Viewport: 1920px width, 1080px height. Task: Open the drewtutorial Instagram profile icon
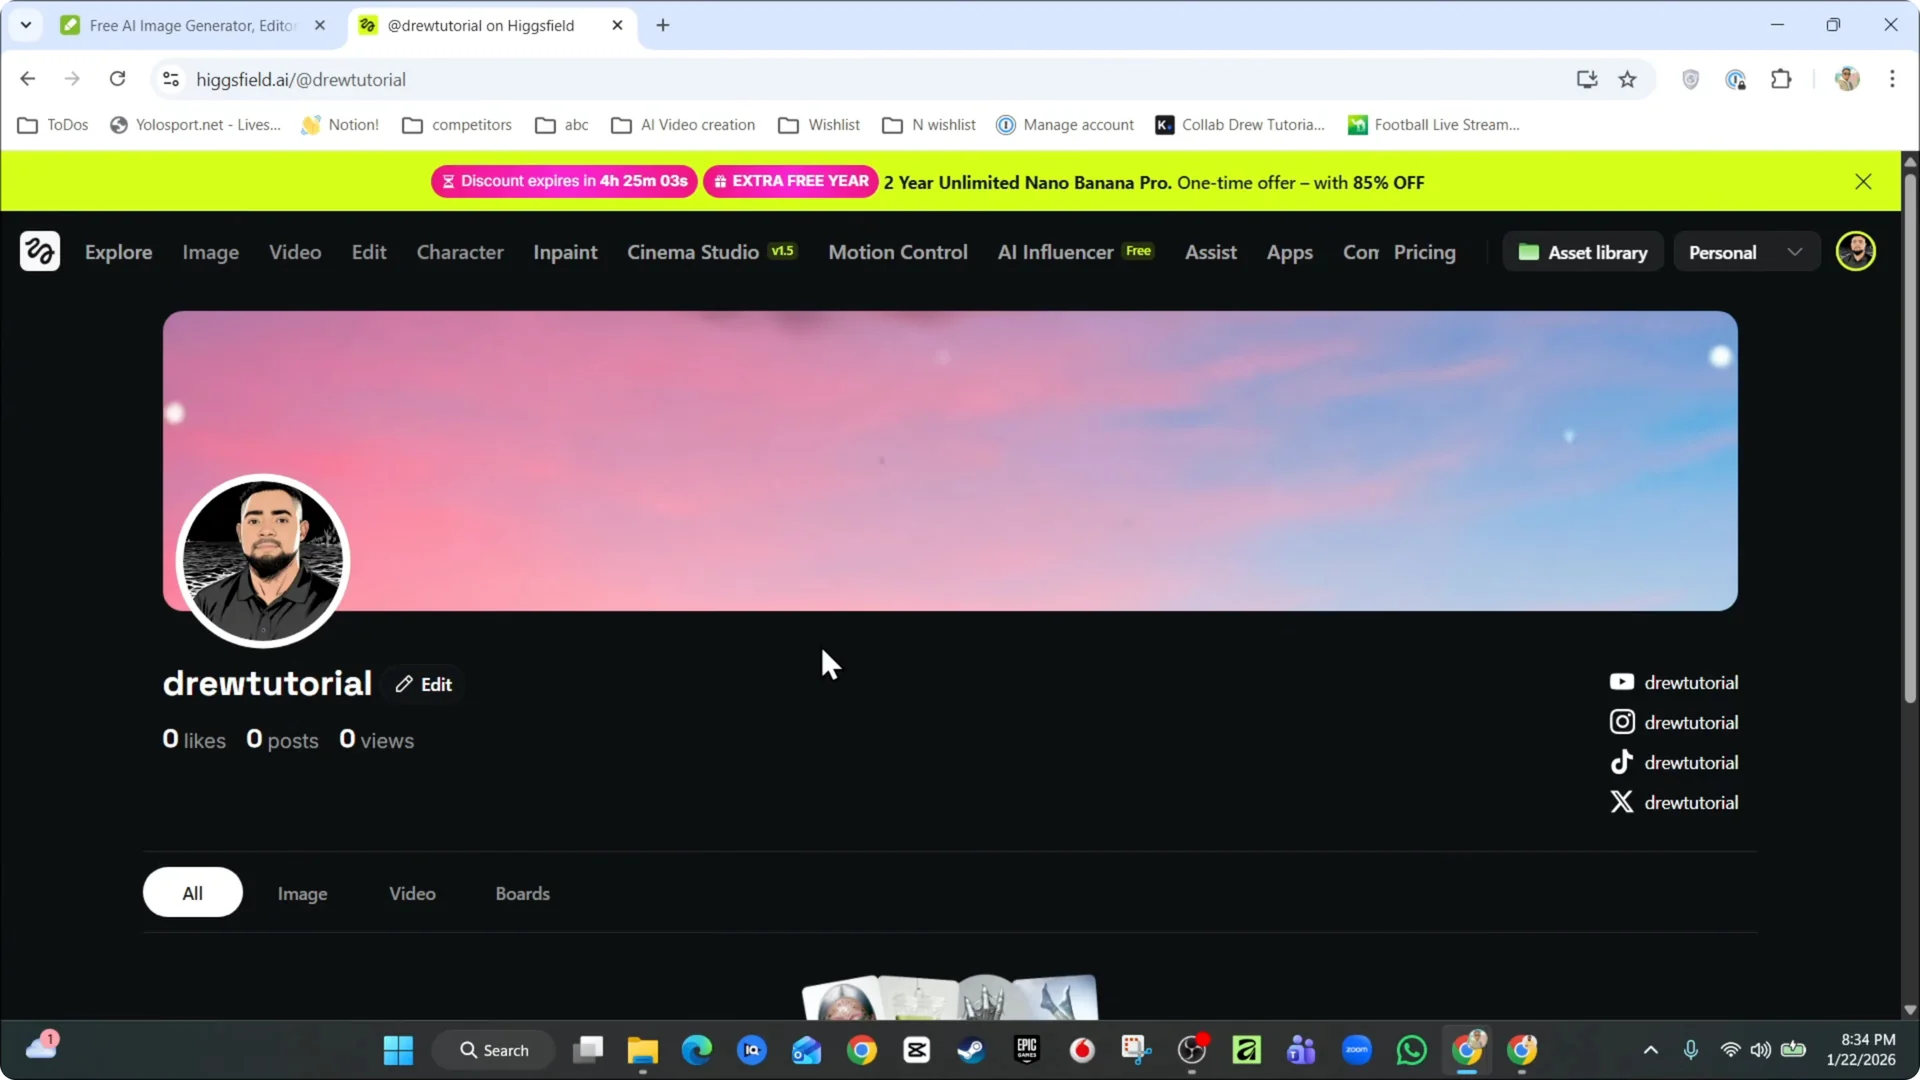pos(1622,721)
